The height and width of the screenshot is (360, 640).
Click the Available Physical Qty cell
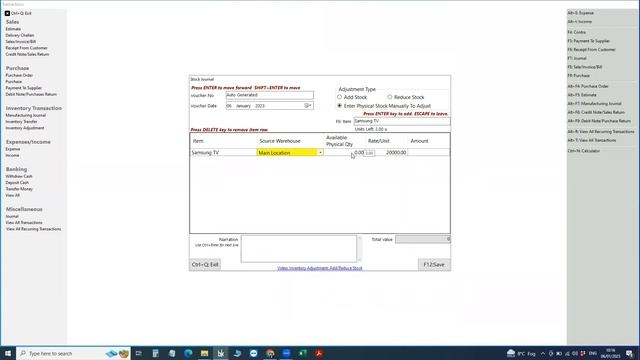tap(344, 153)
